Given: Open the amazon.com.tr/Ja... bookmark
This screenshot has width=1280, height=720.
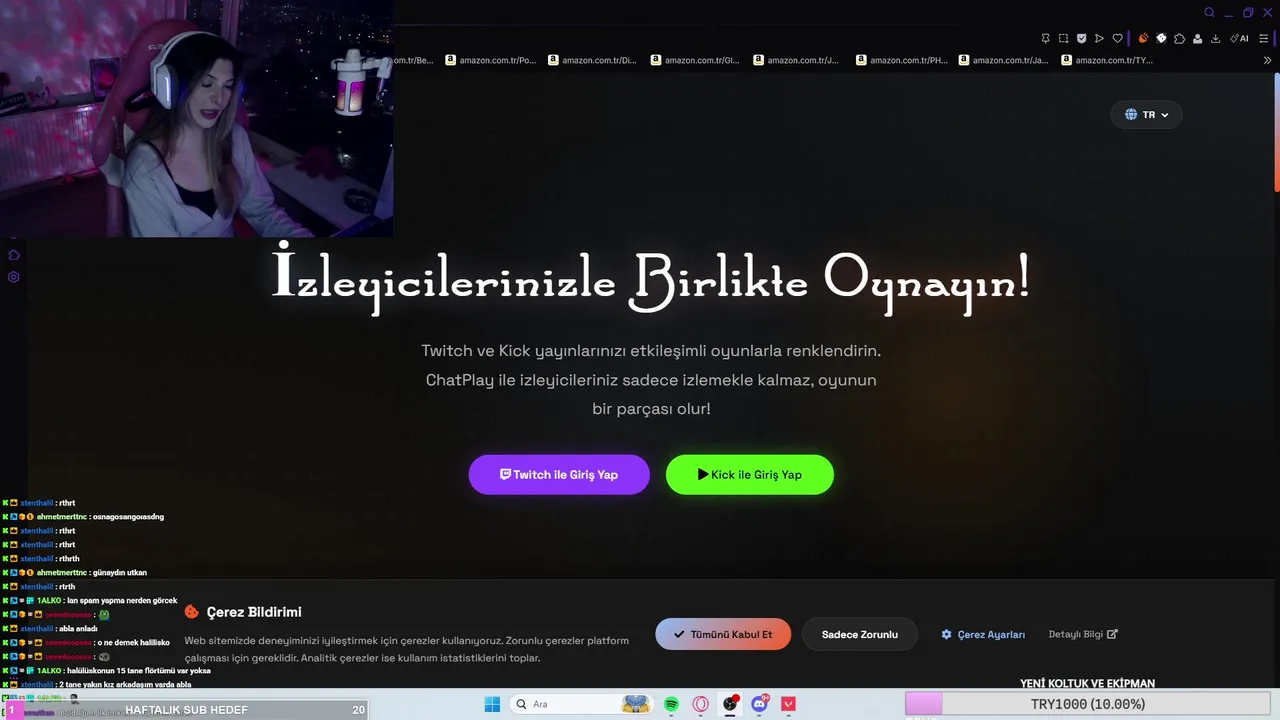Looking at the screenshot, I should [1004, 60].
